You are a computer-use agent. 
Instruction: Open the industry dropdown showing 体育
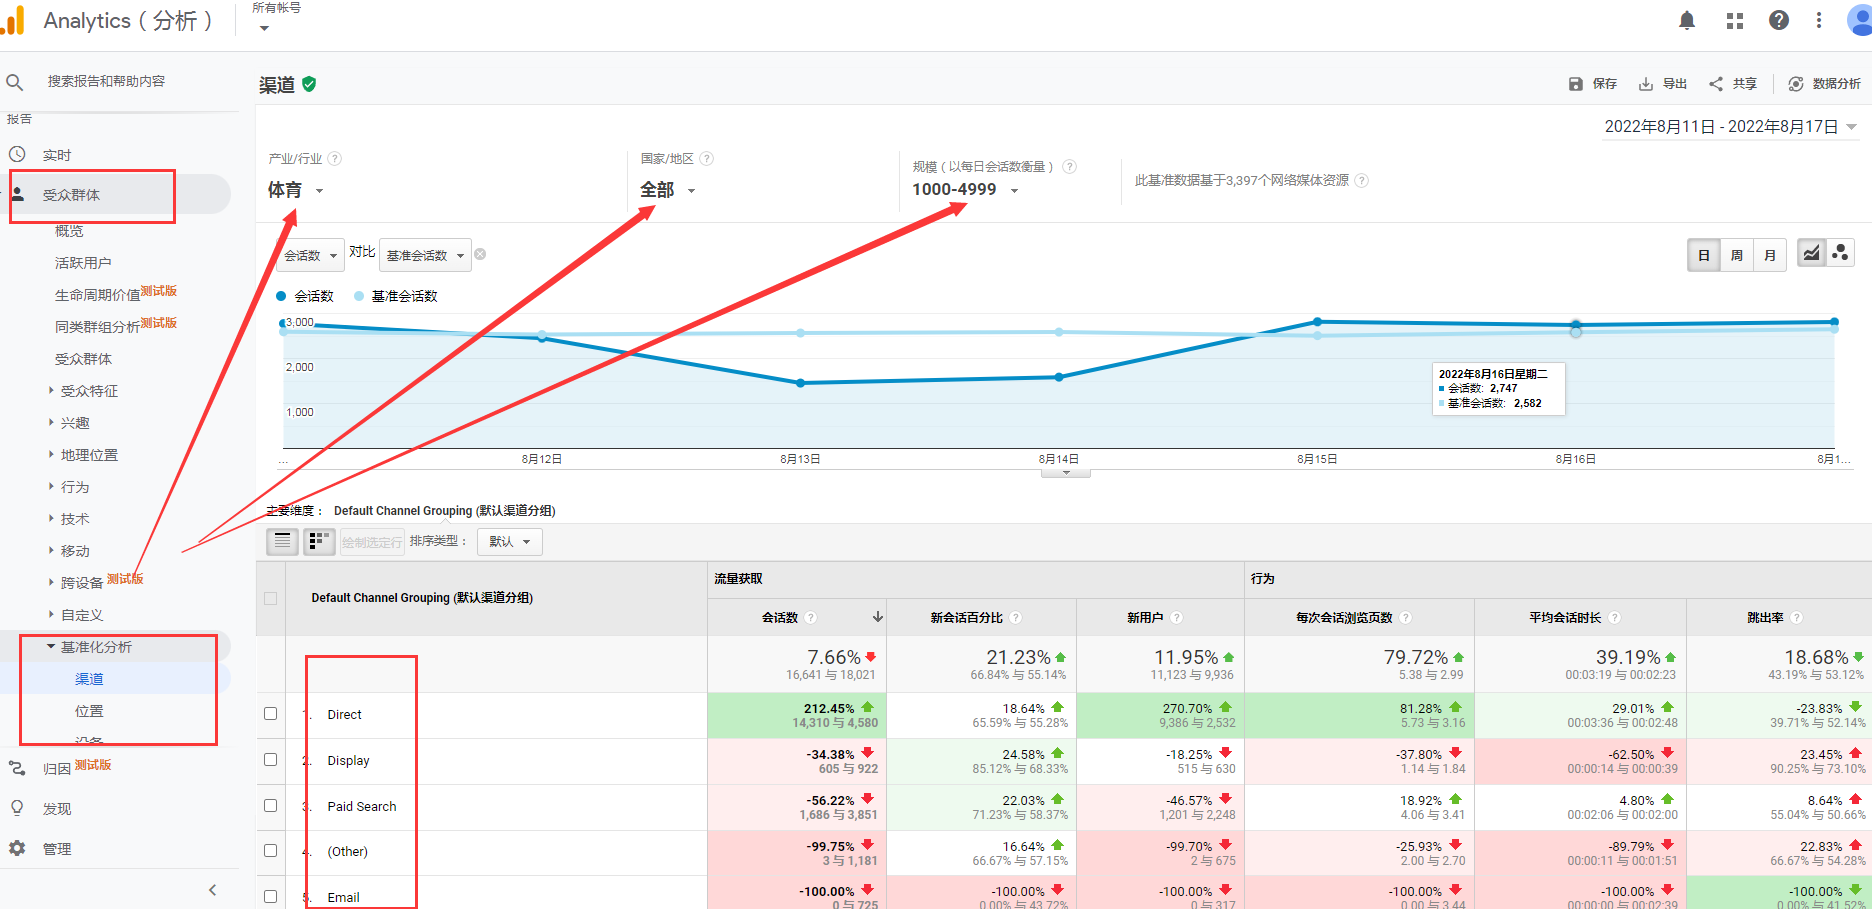click(x=295, y=190)
